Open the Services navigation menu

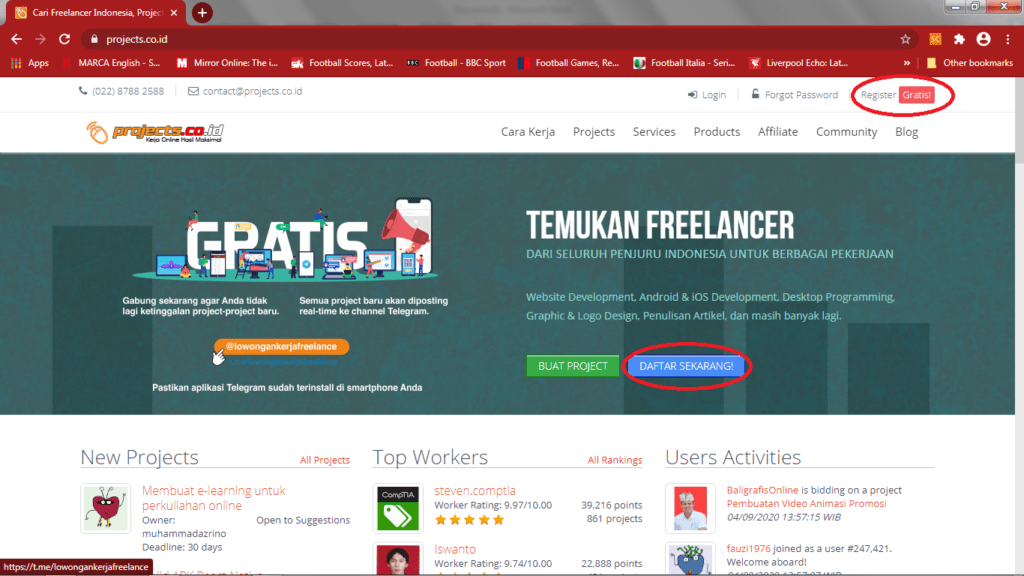654,131
